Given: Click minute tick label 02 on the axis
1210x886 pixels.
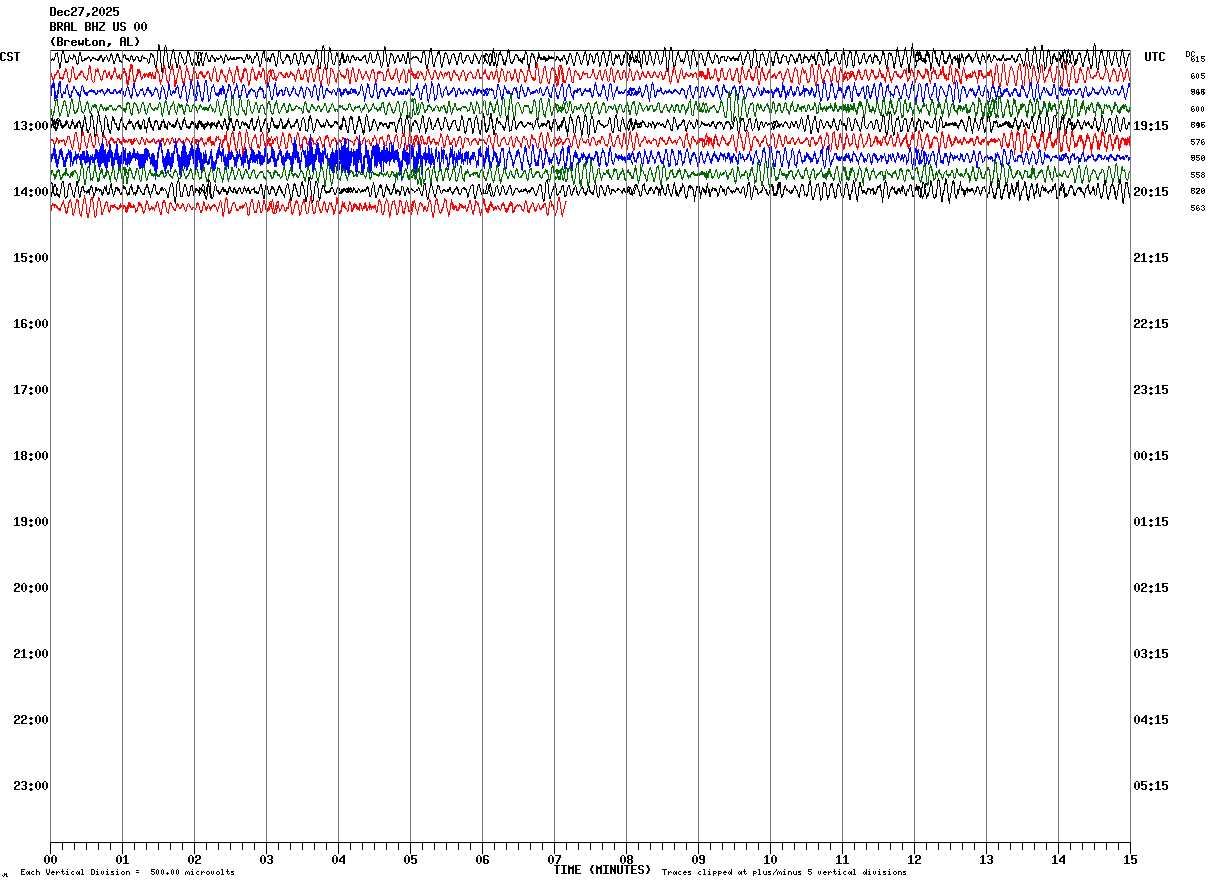Looking at the screenshot, I should [x=194, y=860].
